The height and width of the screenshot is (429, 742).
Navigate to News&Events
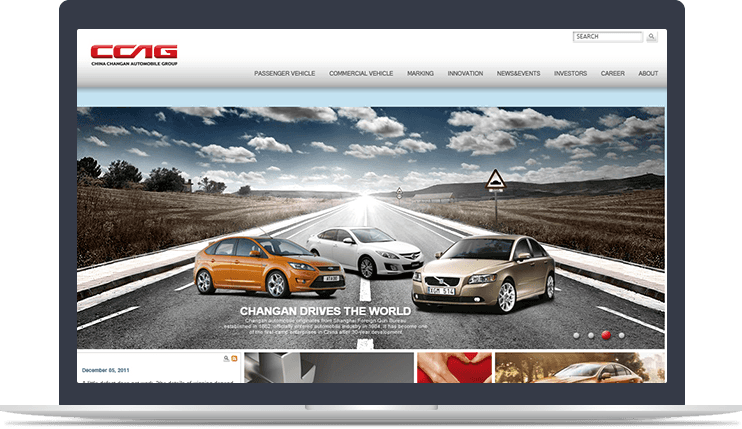coord(518,74)
